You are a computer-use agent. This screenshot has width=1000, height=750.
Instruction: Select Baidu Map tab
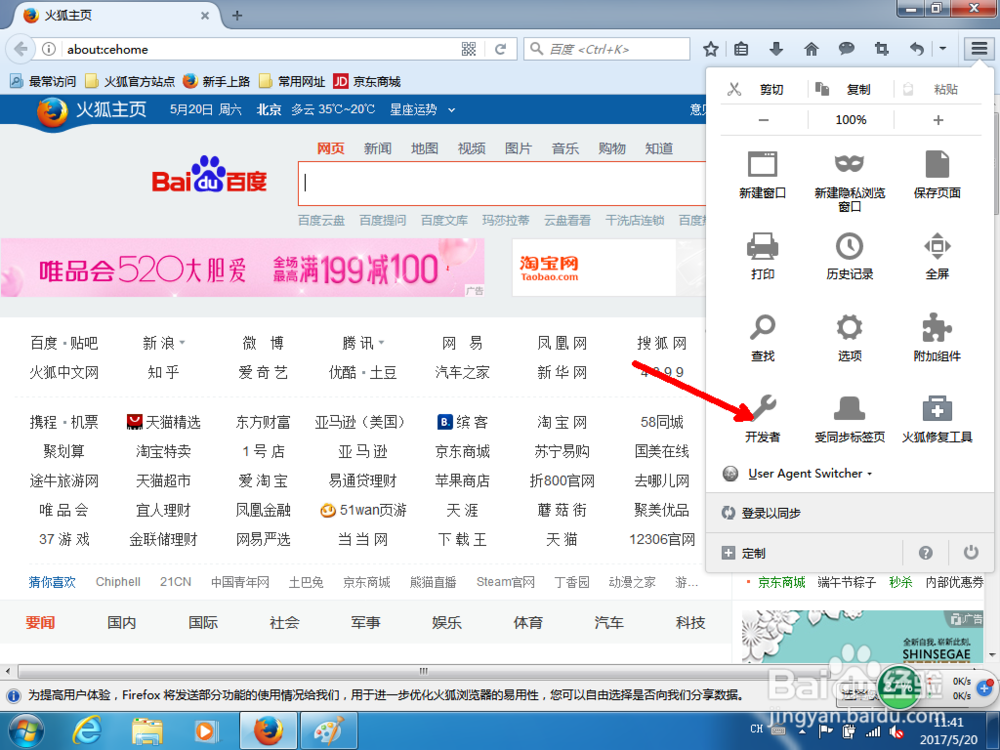click(424, 149)
